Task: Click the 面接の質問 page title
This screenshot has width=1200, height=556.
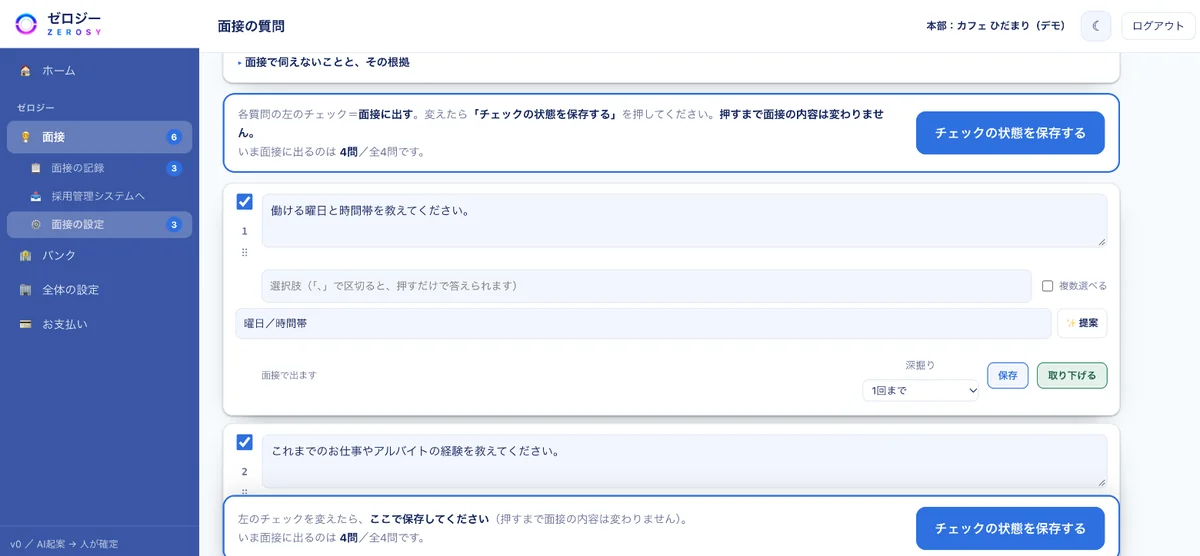Action: click(251, 26)
